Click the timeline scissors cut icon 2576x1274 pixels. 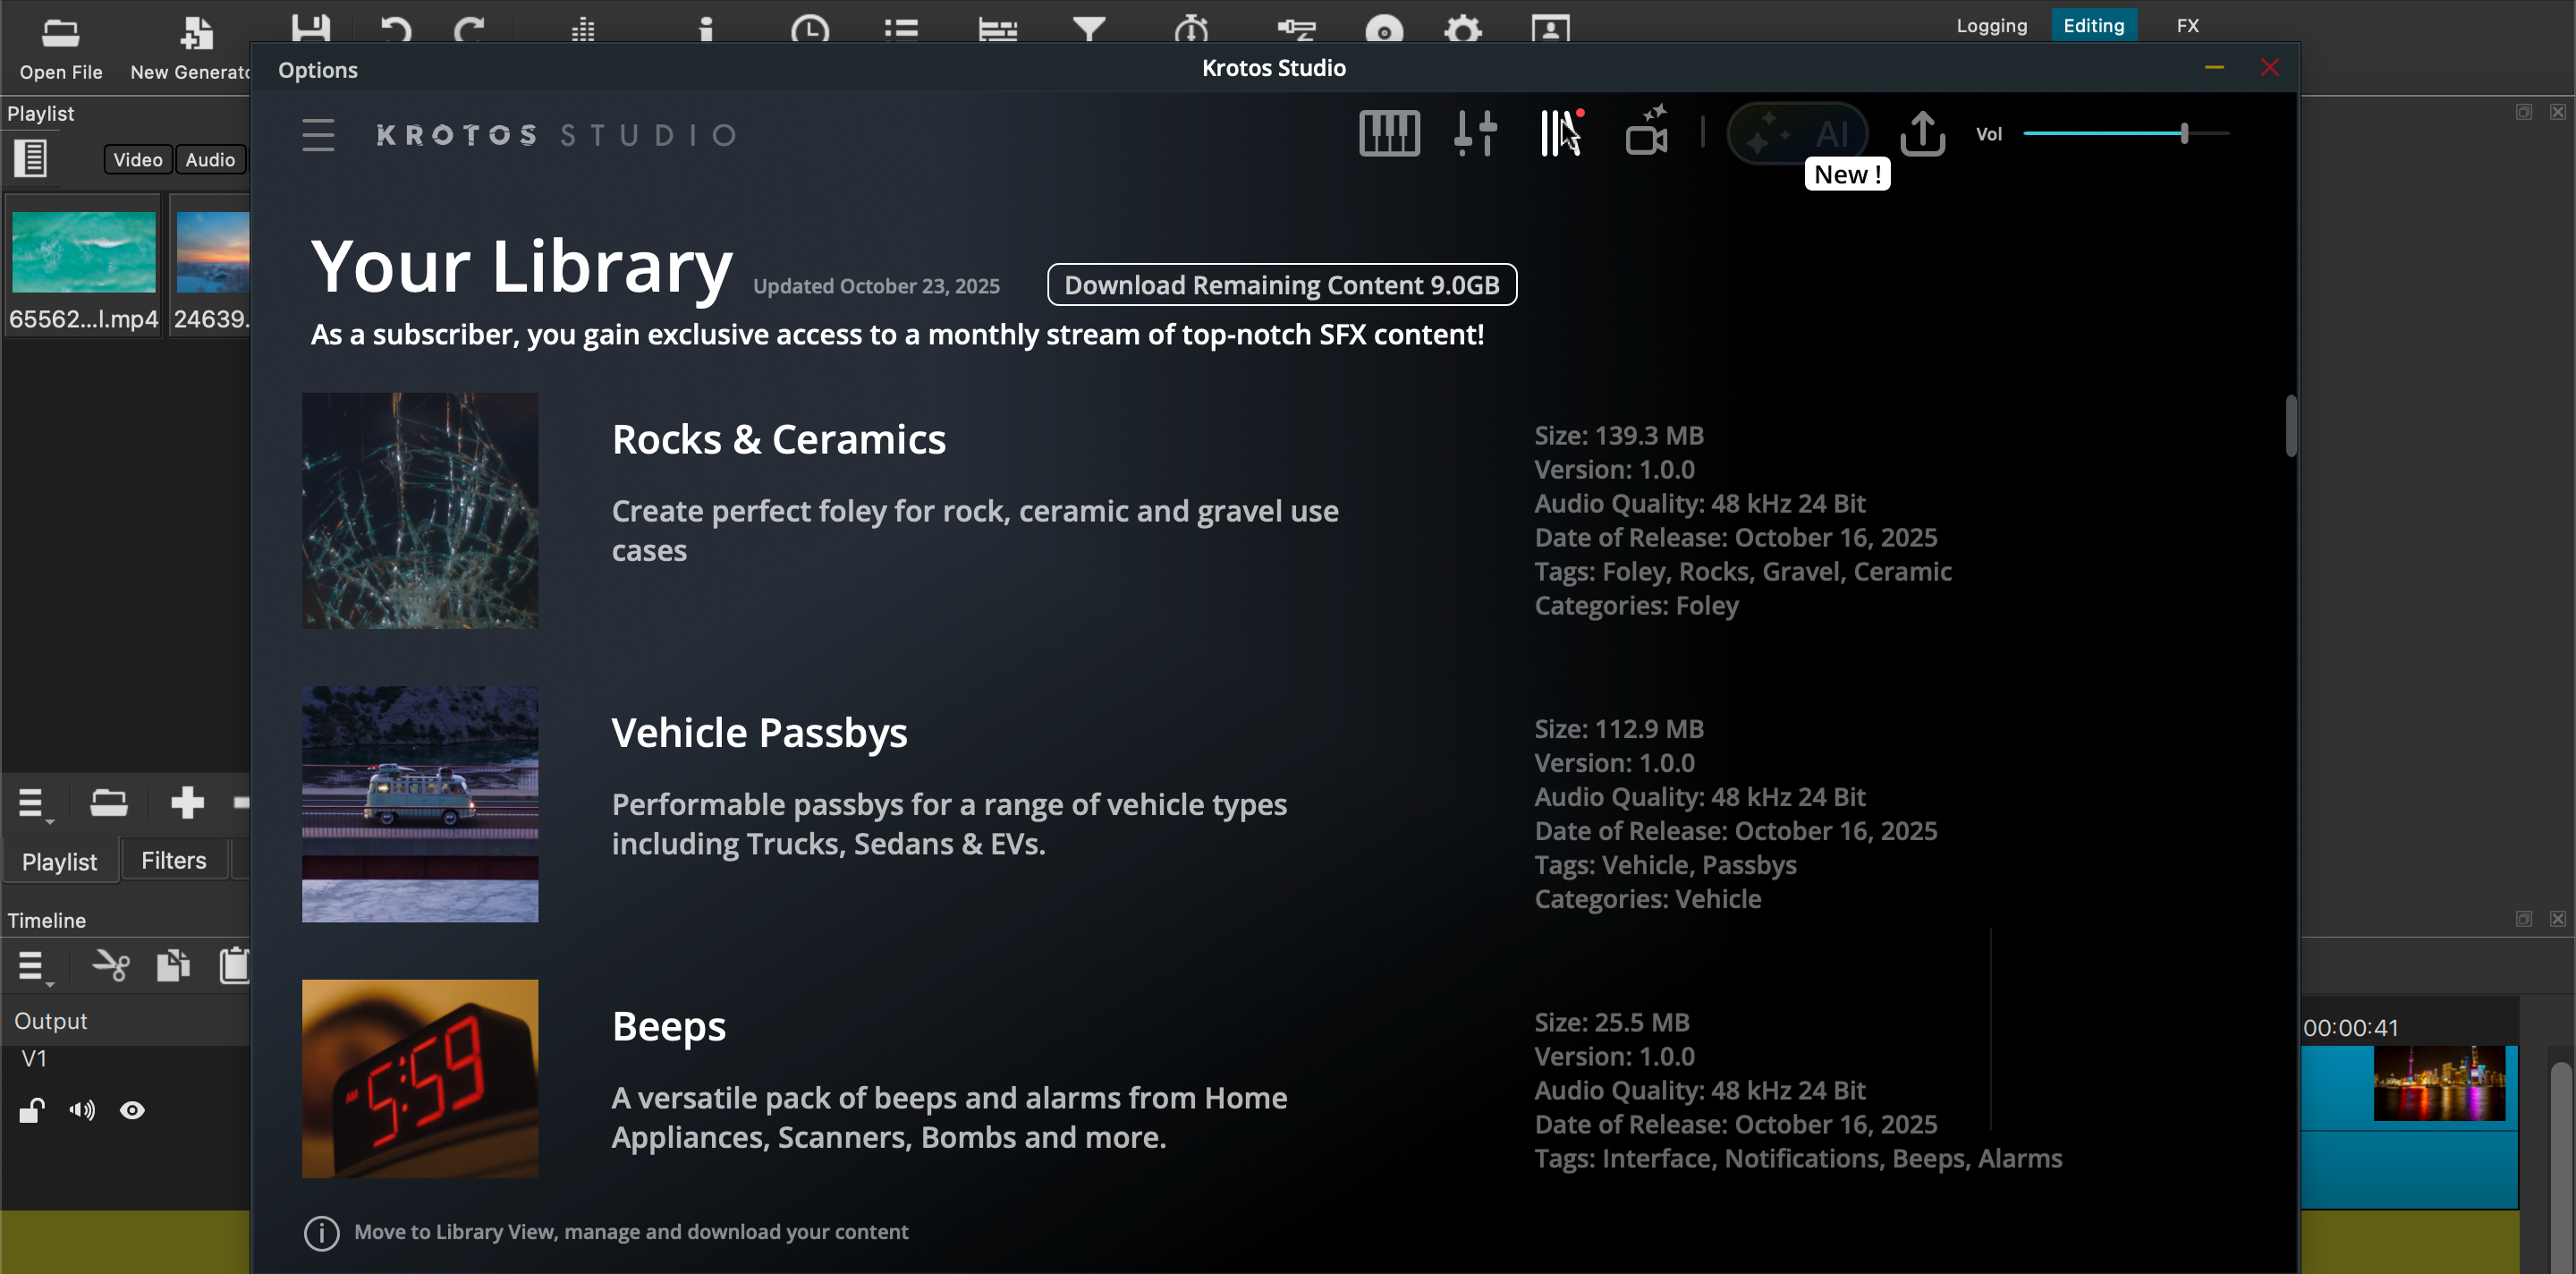click(110, 966)
